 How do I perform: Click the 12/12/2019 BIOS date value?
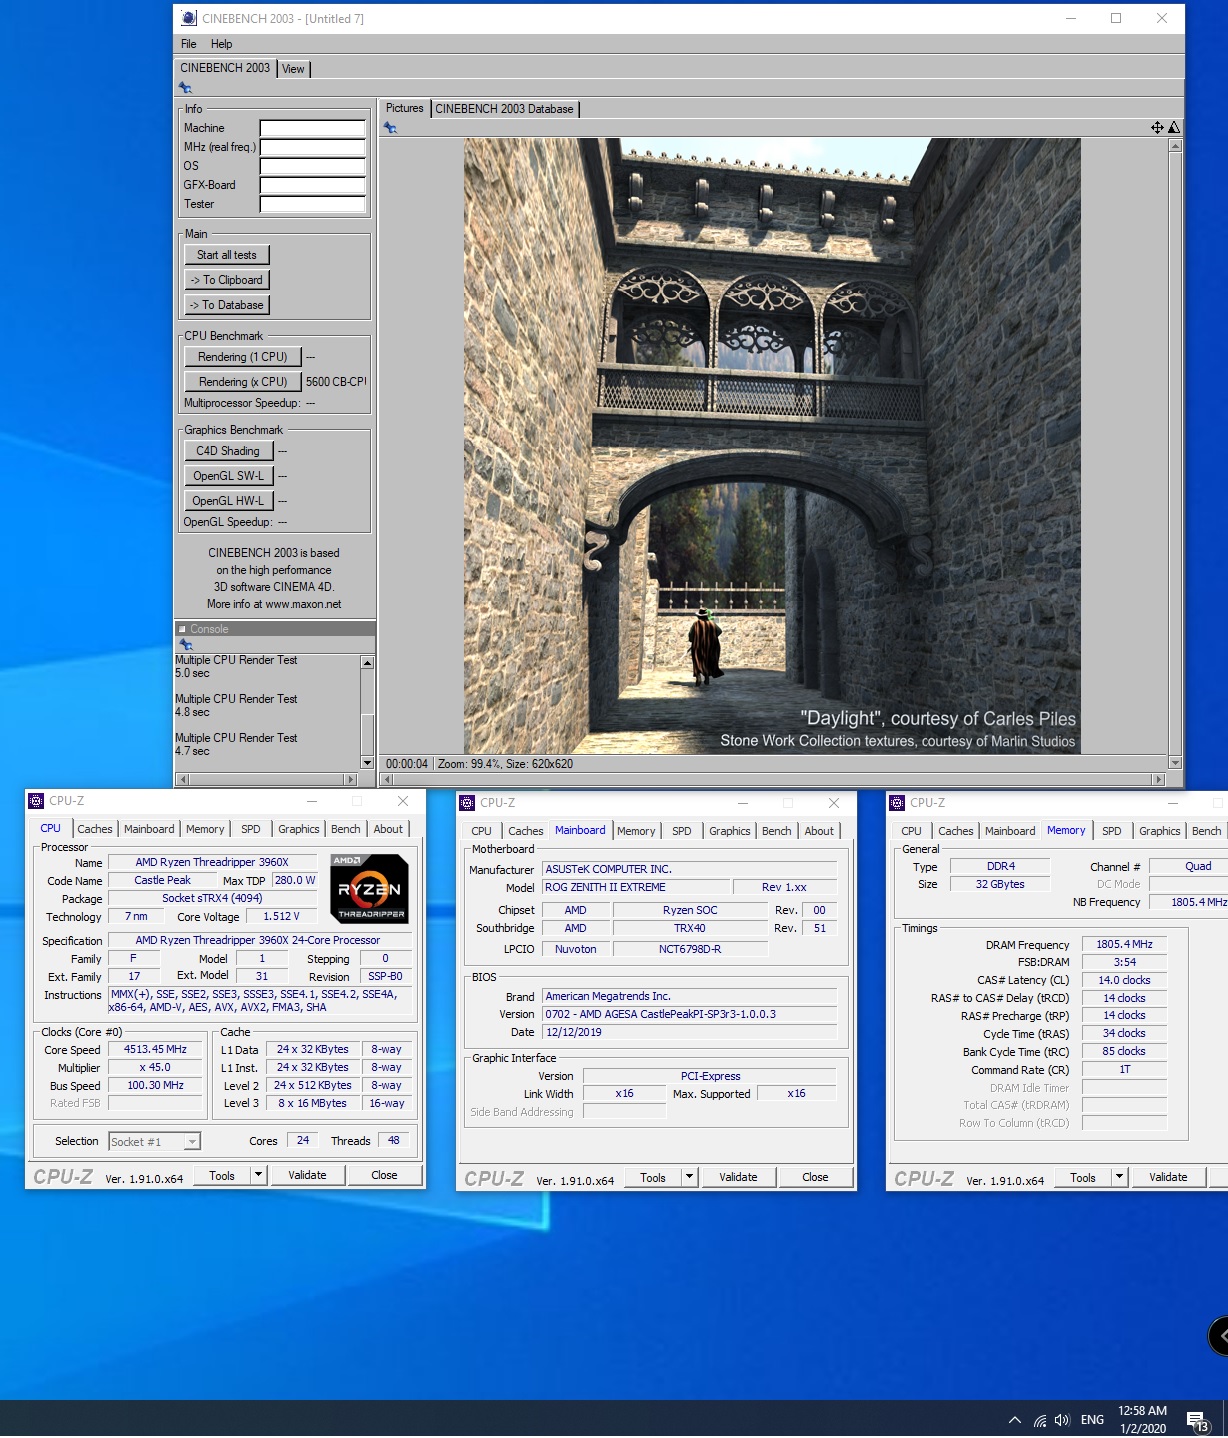(x=690, y=1032)
